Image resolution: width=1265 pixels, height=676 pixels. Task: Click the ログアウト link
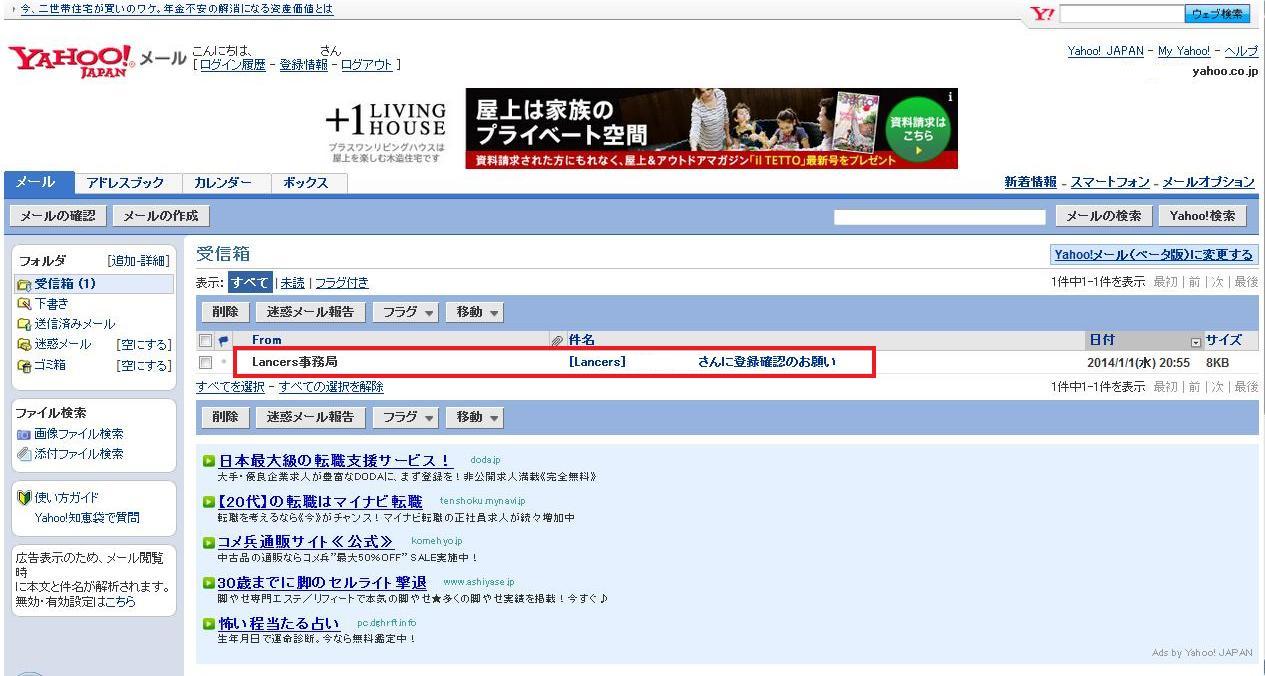[367, 65]
